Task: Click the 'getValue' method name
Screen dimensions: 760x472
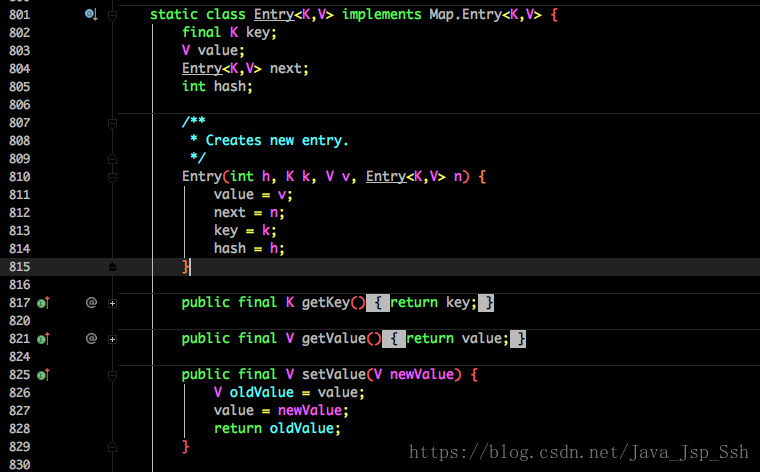Action: pos(333,338)
